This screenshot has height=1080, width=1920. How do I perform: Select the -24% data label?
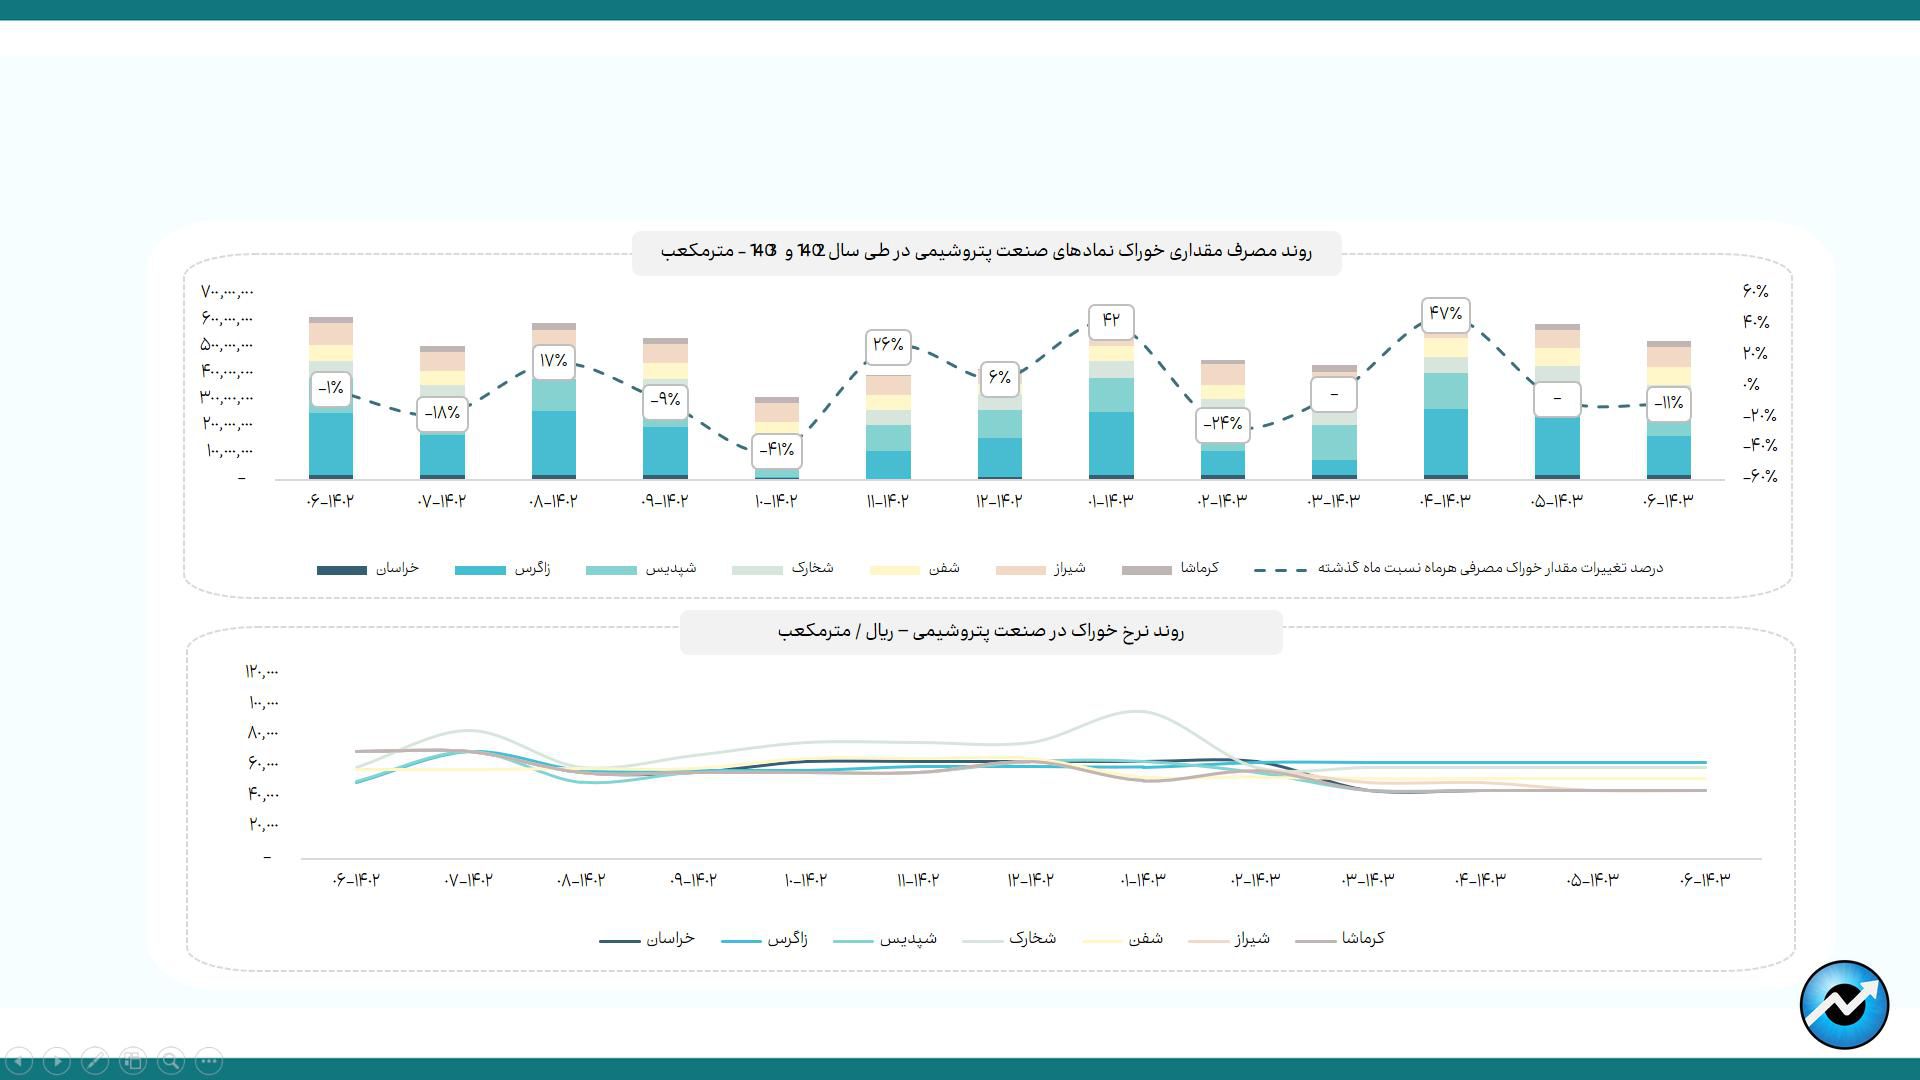pos(1222,424)
